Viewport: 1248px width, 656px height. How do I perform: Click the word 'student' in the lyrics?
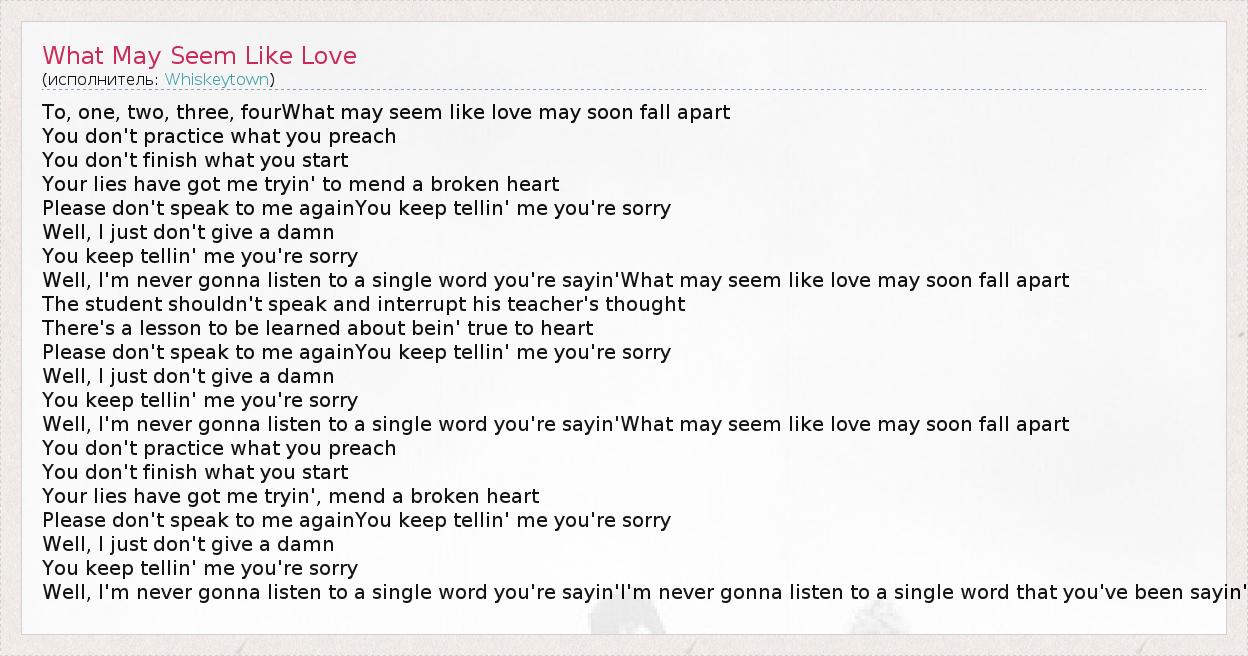pos(121,304)
